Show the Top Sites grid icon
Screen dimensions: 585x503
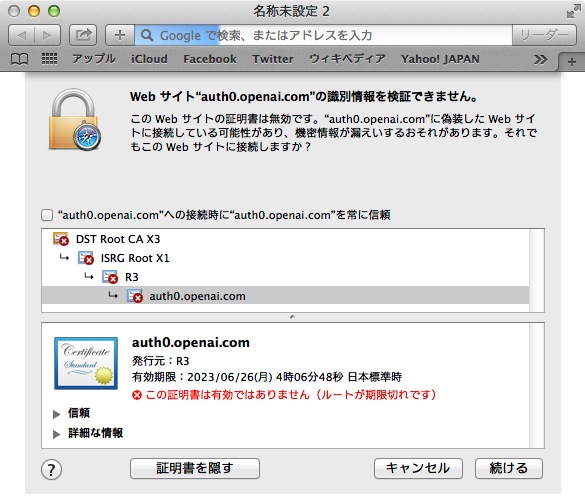click(x=49, y=59)
